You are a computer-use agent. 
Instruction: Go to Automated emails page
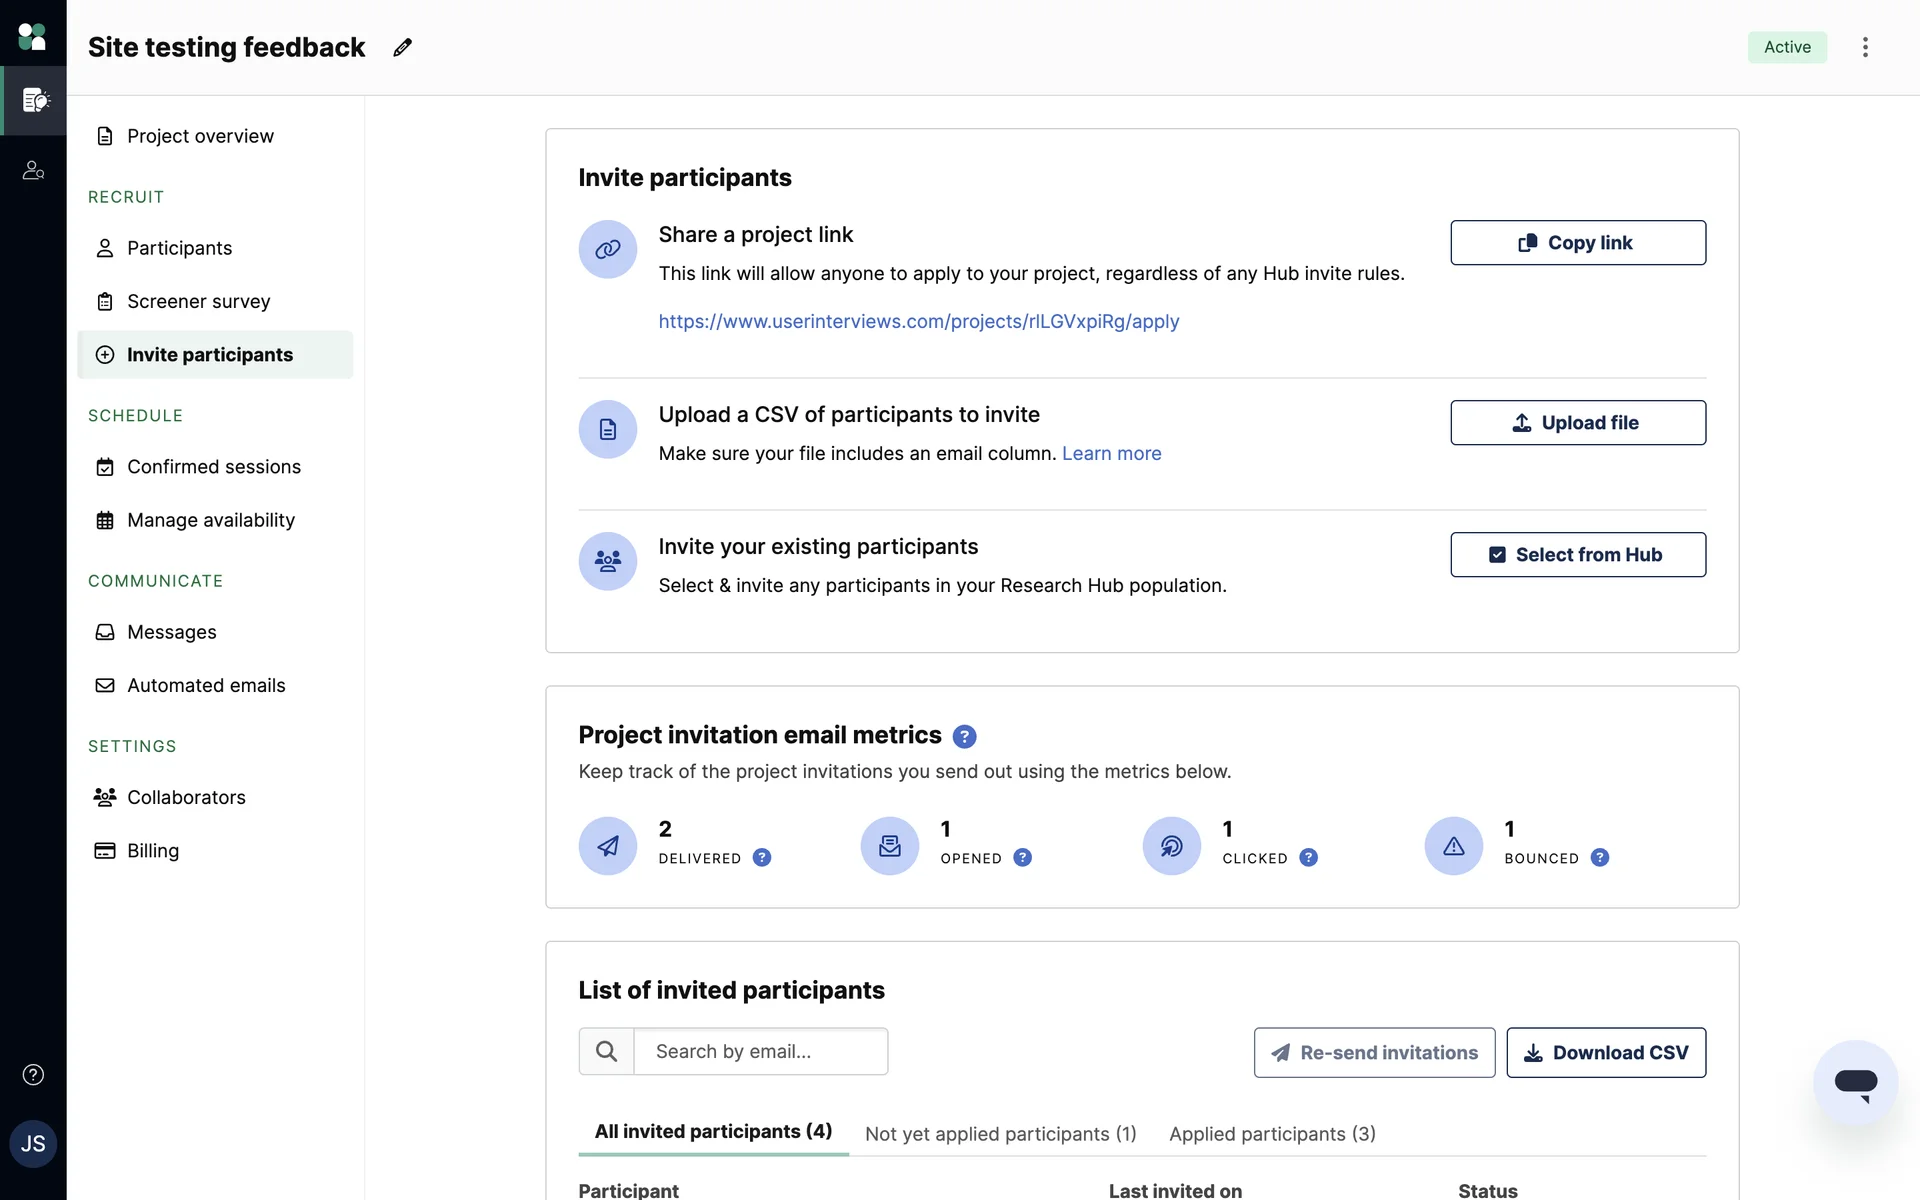[206, 685]
